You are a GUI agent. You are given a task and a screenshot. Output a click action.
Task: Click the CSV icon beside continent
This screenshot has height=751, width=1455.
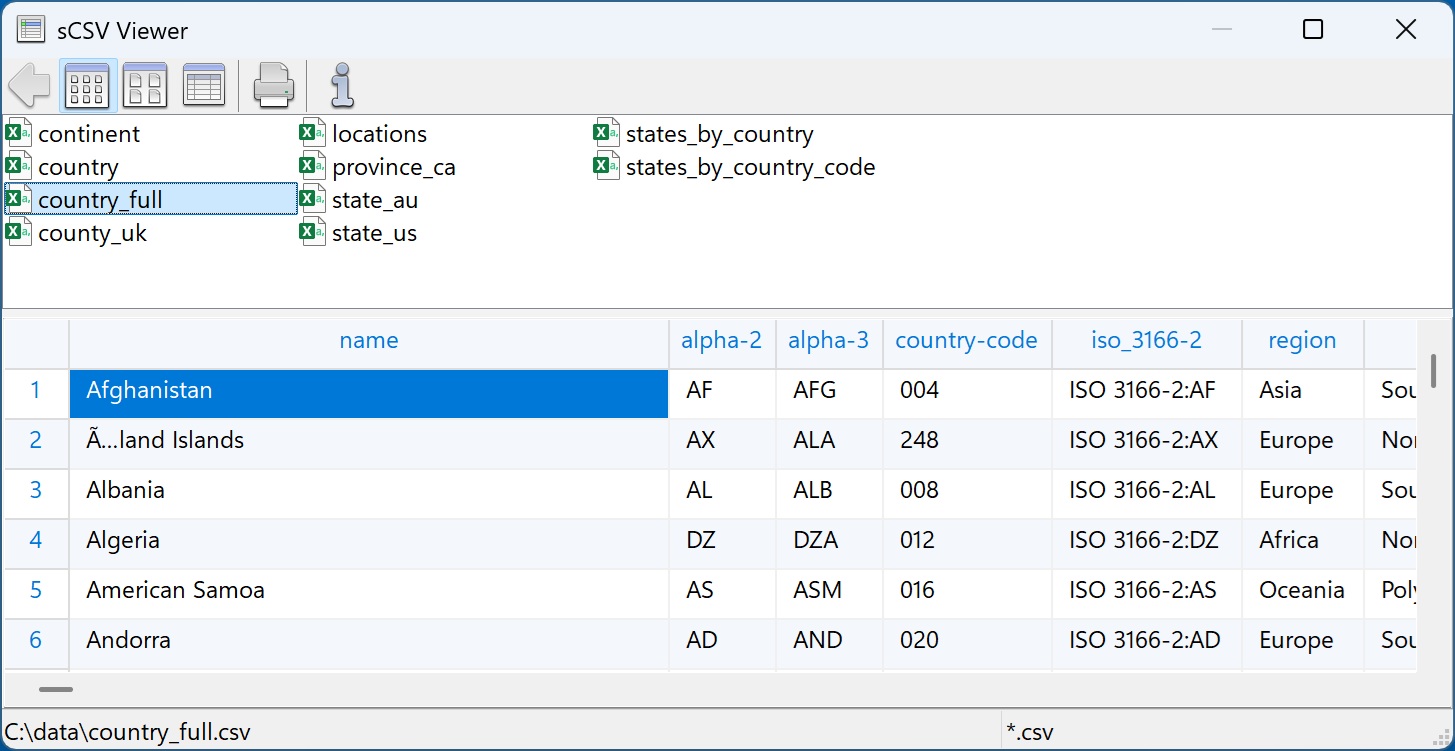(17, 133)
